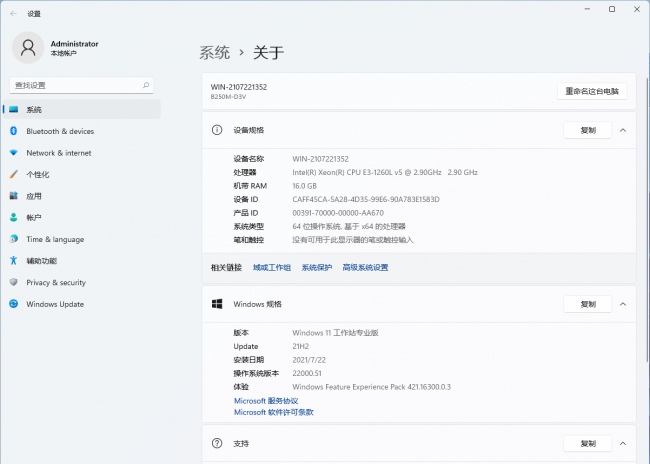Click the 帐户 person icon
650x464 pixels.
click(x=14, y=217)
